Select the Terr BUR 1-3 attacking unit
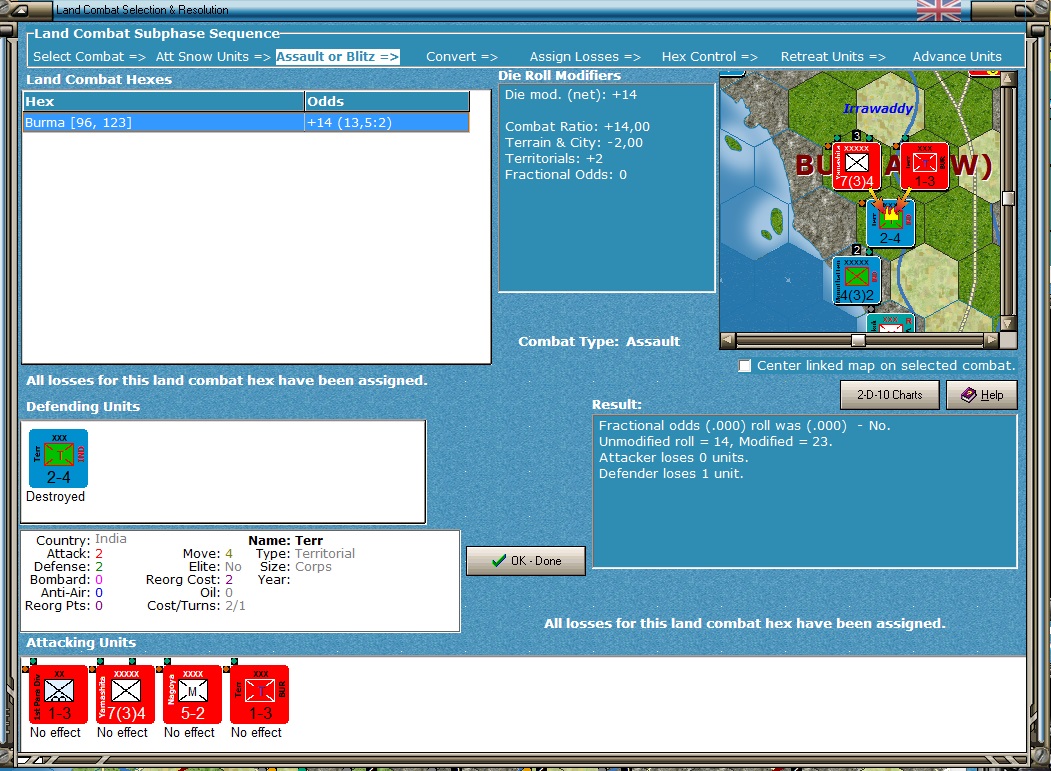The height and width of the screenshot is (771, 1051). tap(259, 695)
